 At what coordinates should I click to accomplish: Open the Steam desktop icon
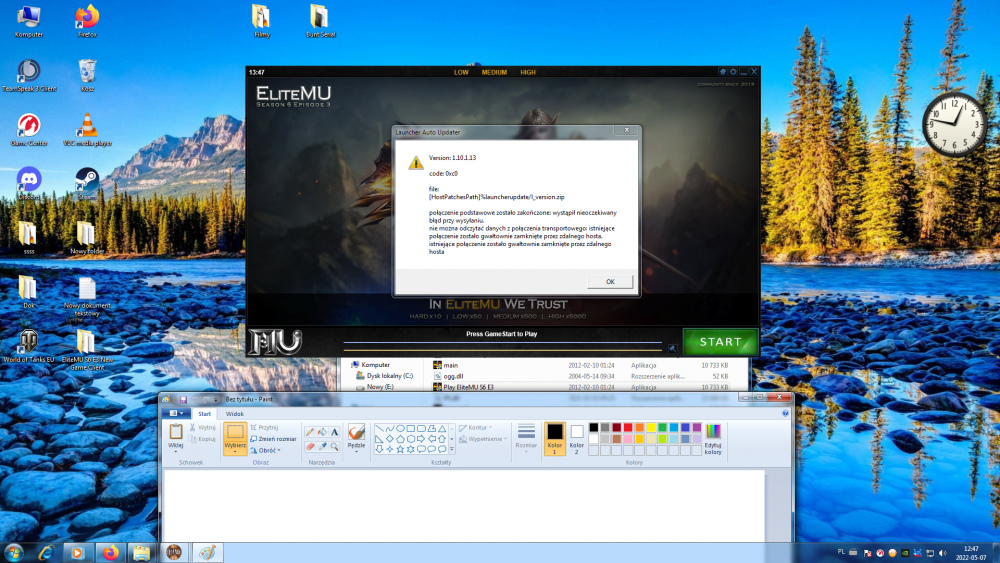(x=87, y=184)
